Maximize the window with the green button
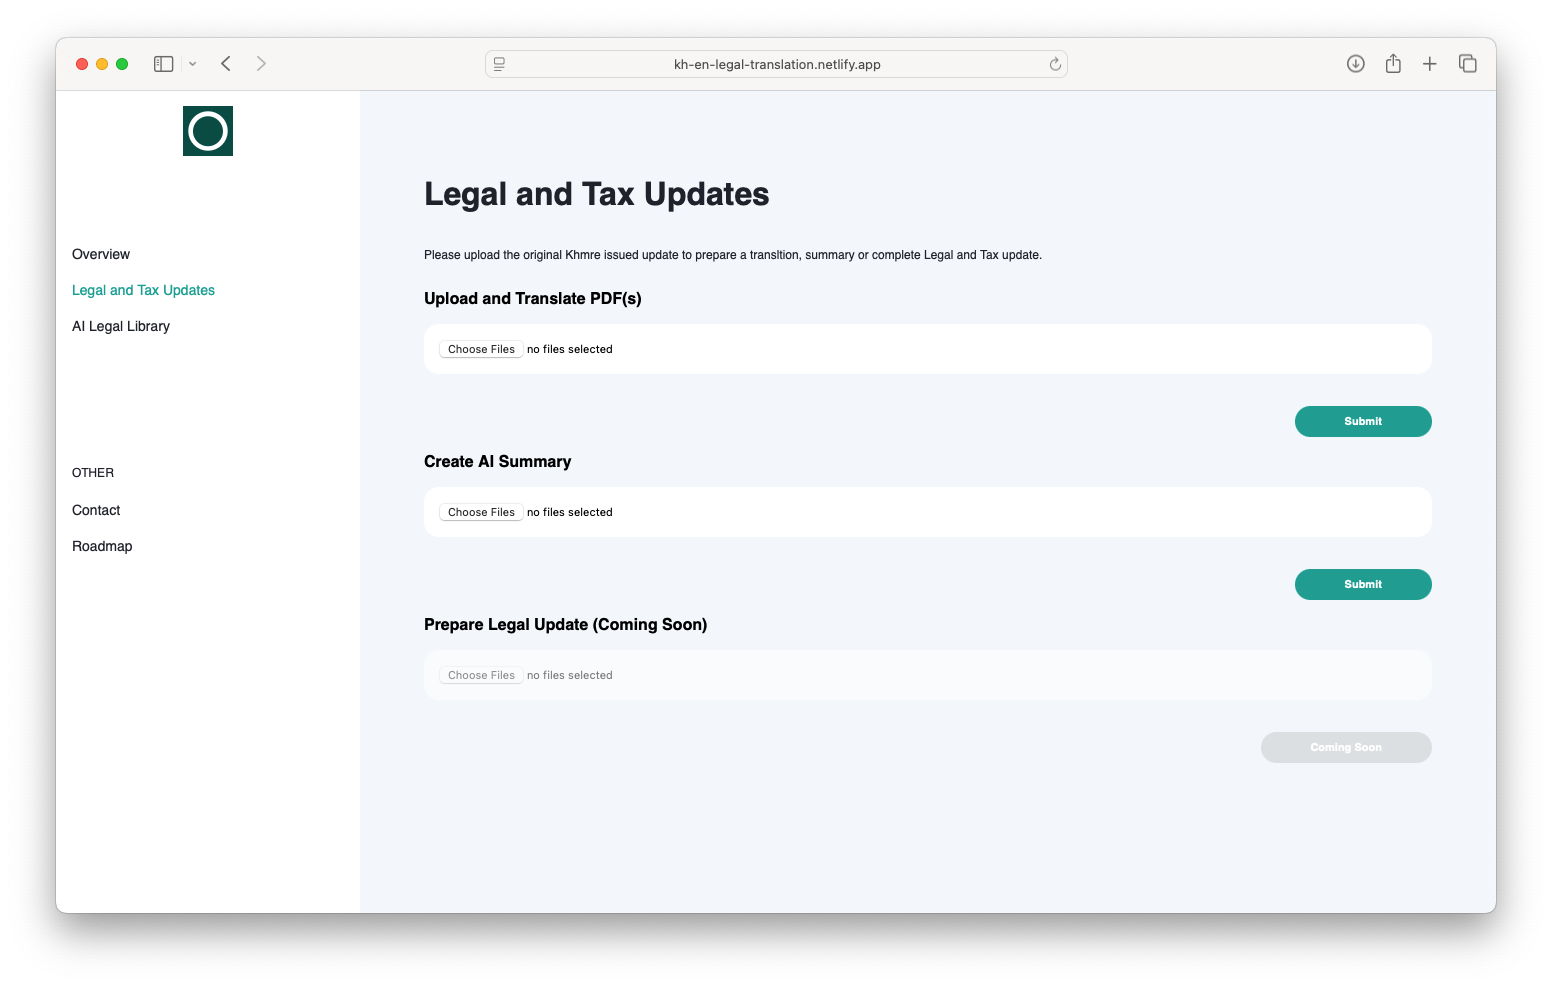Viewport: 1552px width, 987px height. (122, 64)
